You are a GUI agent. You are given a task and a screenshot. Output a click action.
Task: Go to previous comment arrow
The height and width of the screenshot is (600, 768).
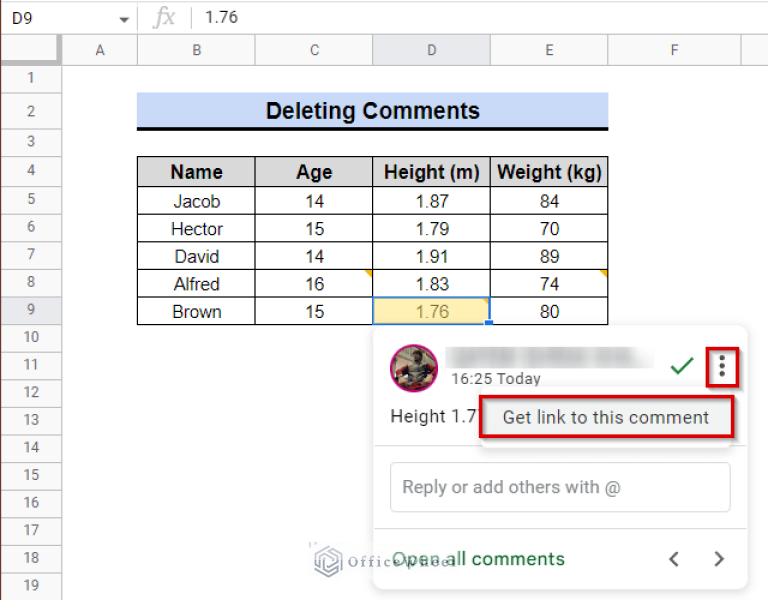tap(674, 558)
